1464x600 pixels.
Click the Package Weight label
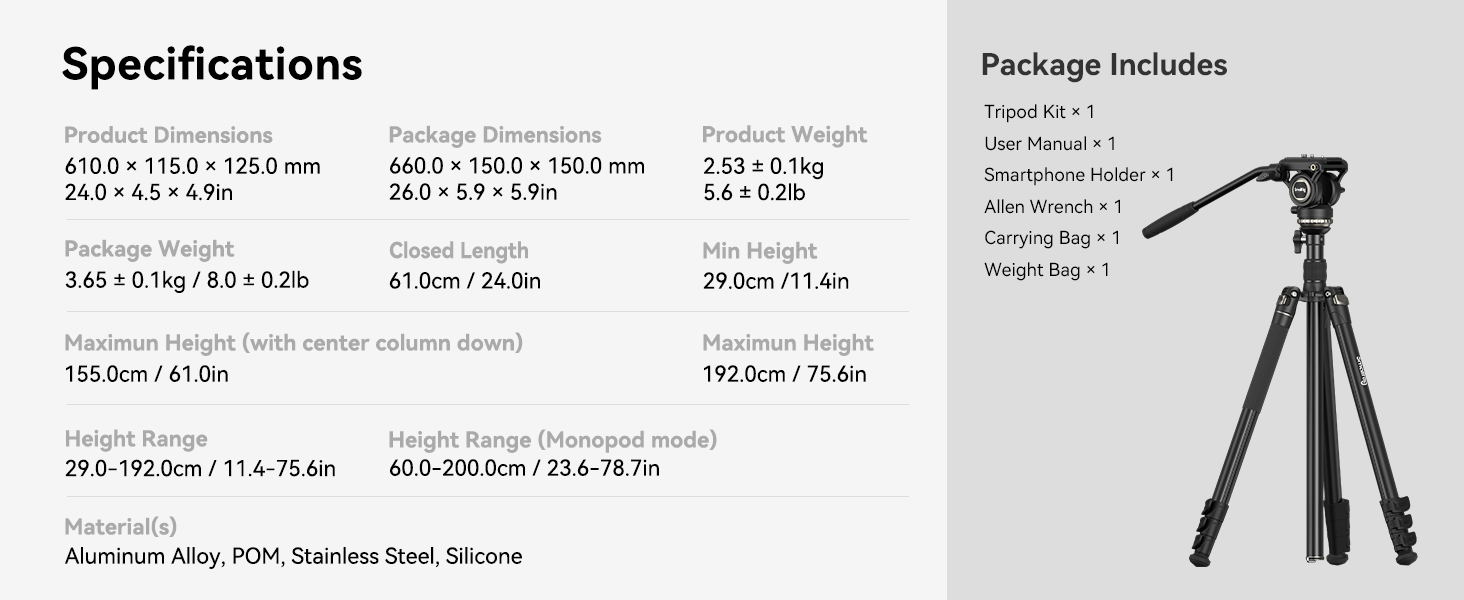point(149,249)
